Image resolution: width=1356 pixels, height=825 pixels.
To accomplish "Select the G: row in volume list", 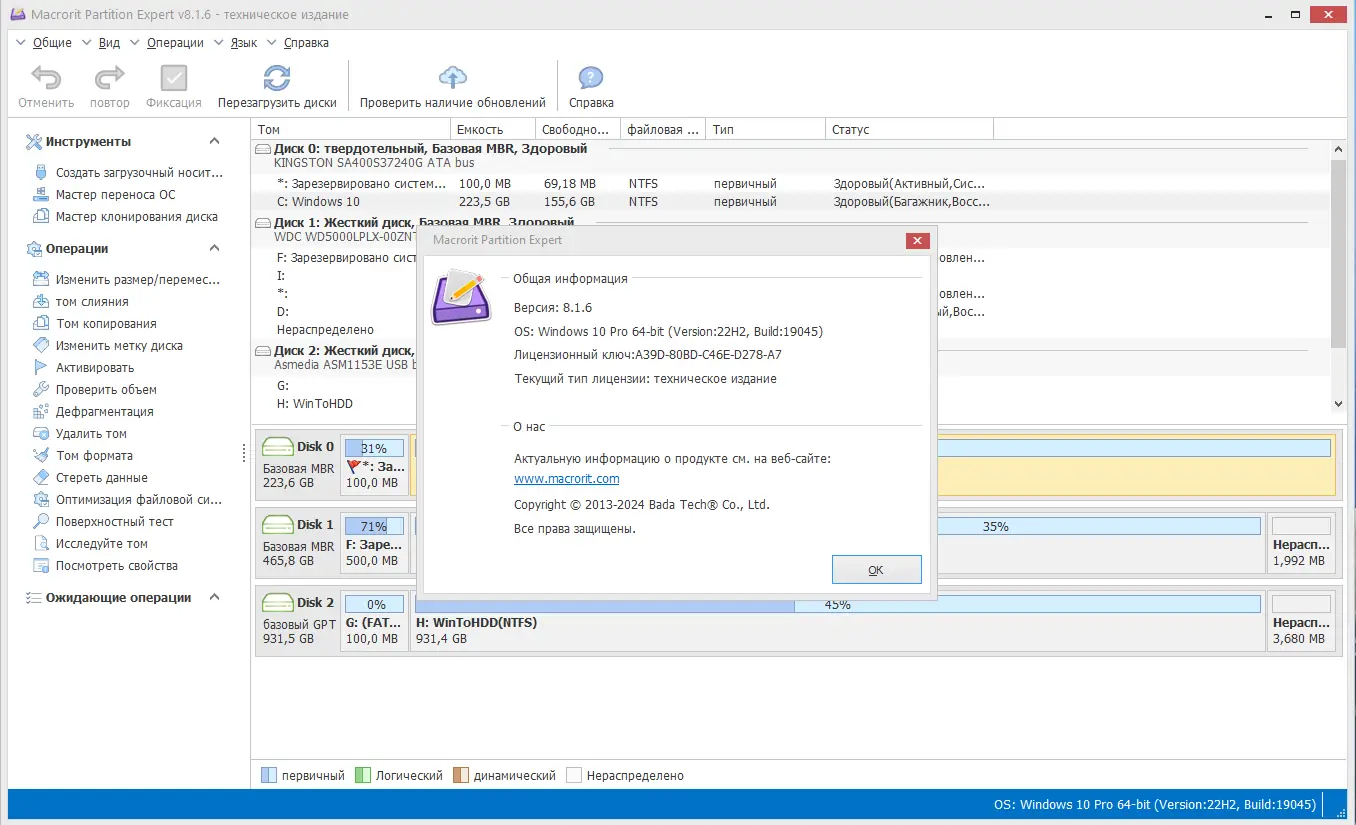I will [333, 386].
